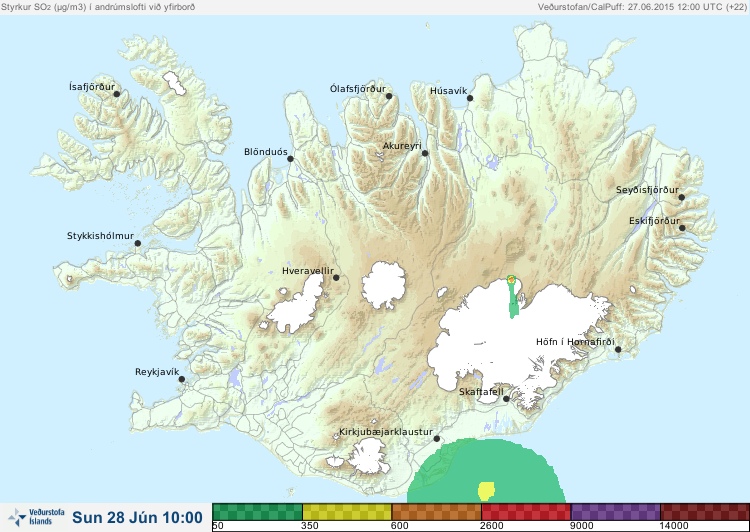
Task: Click the Húsavík town marker
Action: point(470,98)
